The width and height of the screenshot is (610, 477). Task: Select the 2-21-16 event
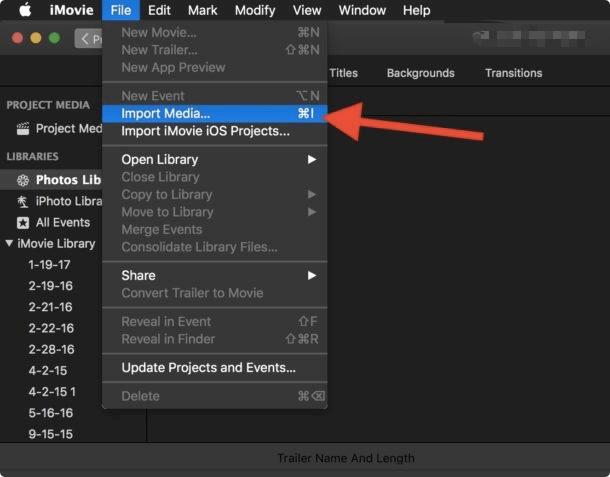[50, 307]
